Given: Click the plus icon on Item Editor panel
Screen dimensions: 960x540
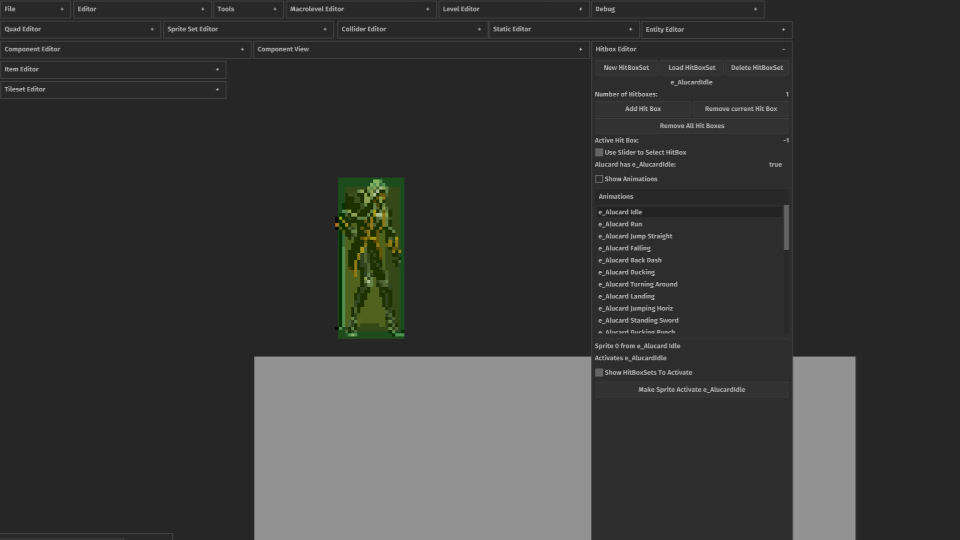Looking at the screenshot, I should (x=217, y=69).
